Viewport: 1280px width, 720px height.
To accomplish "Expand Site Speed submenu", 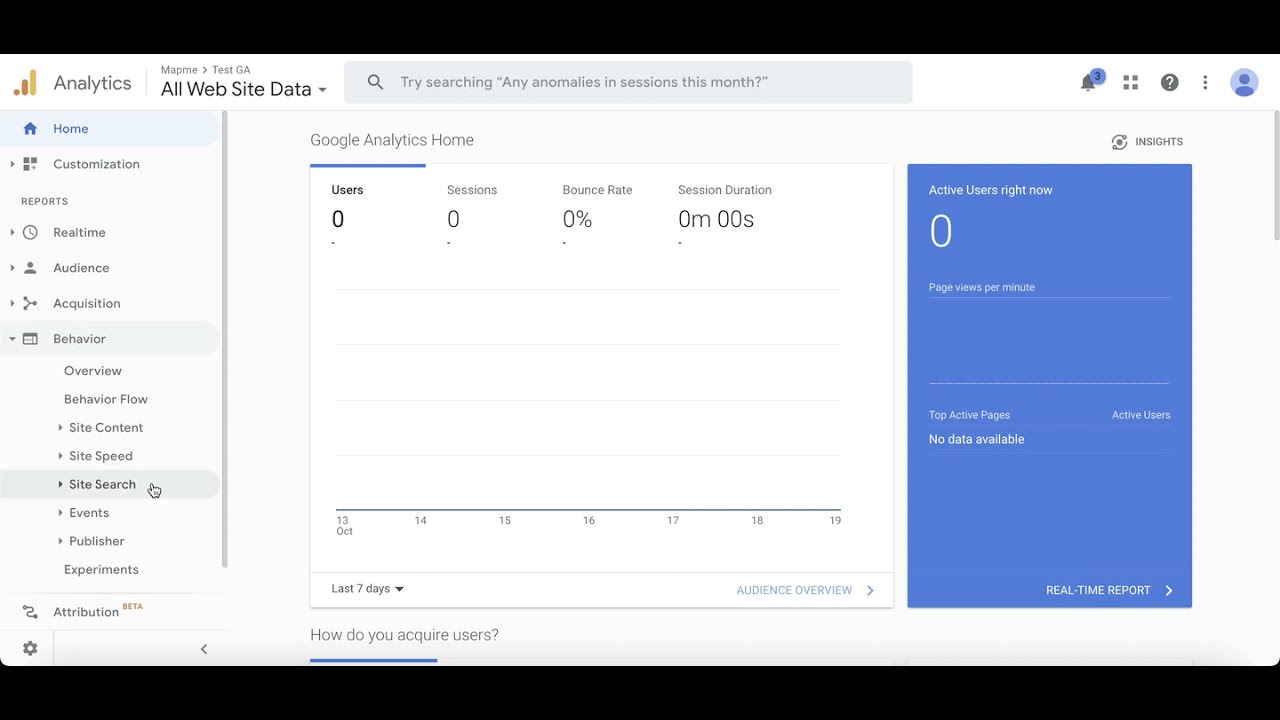I will click(60, 456).
